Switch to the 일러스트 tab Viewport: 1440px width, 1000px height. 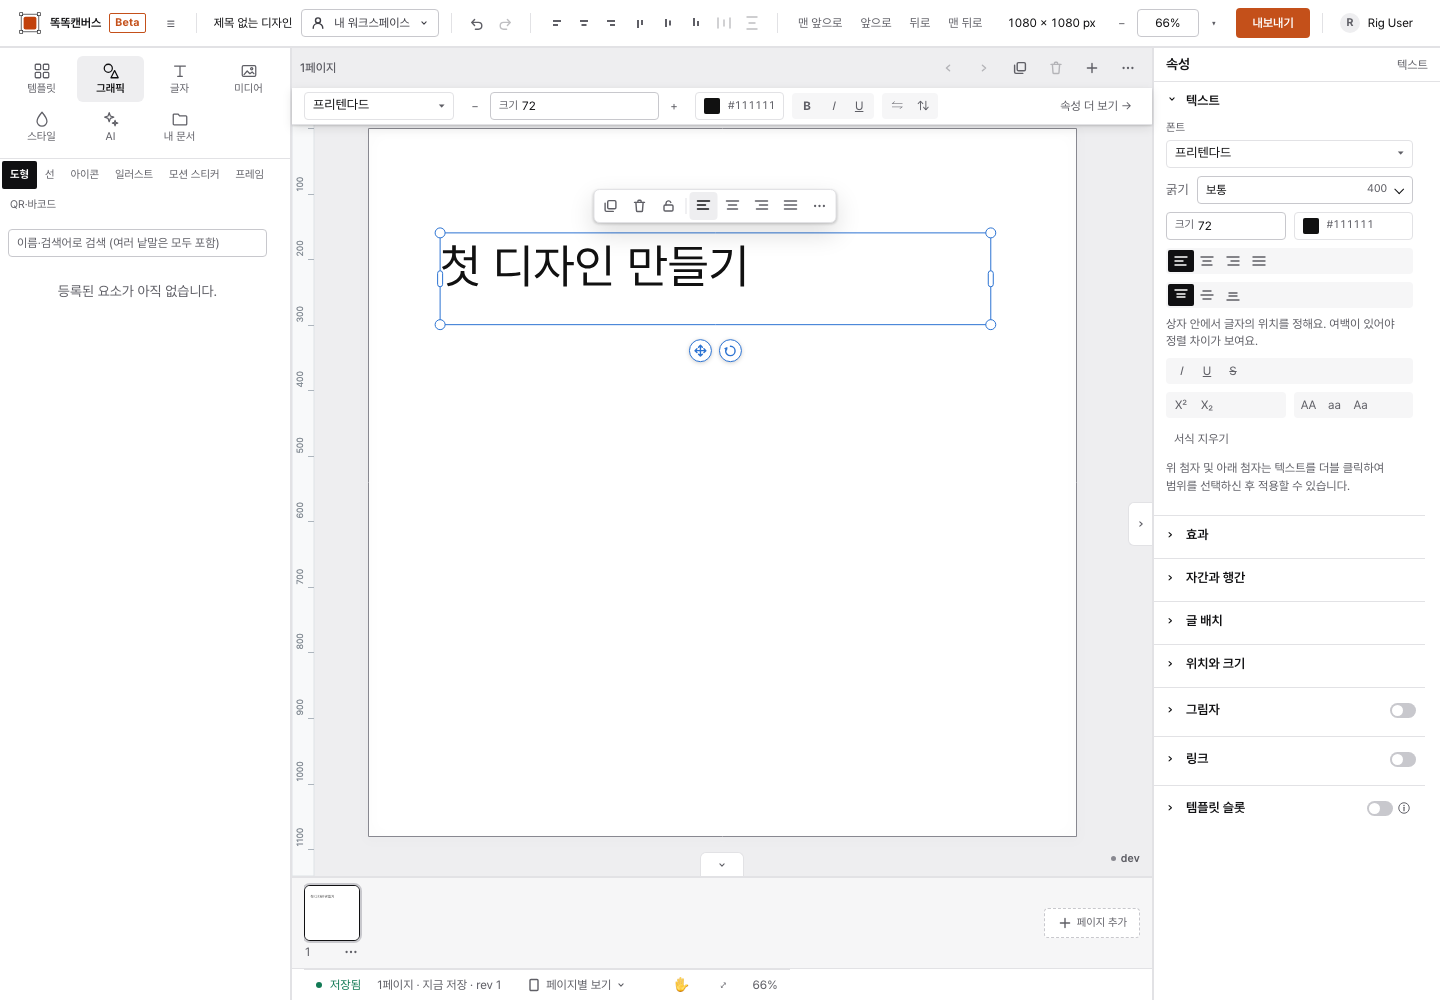(x=134, y=174)
